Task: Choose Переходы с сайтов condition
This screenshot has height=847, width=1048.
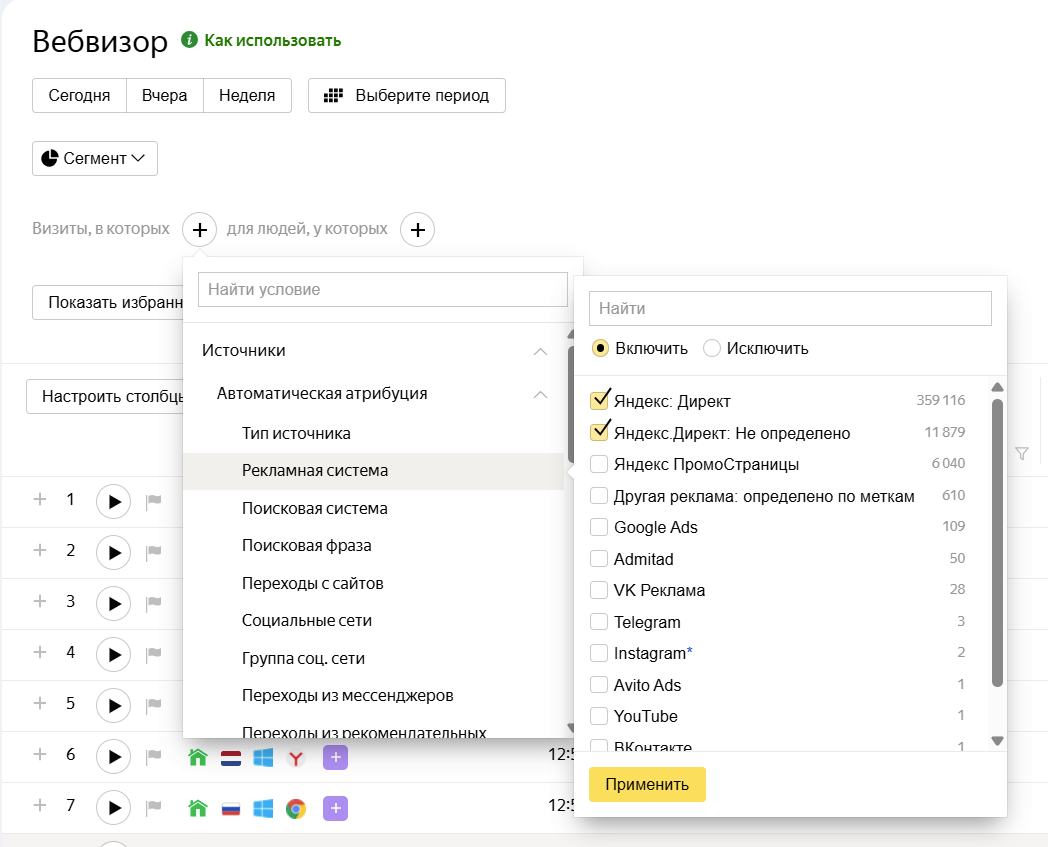Action: pyautogui.click(x=313, y=583)
